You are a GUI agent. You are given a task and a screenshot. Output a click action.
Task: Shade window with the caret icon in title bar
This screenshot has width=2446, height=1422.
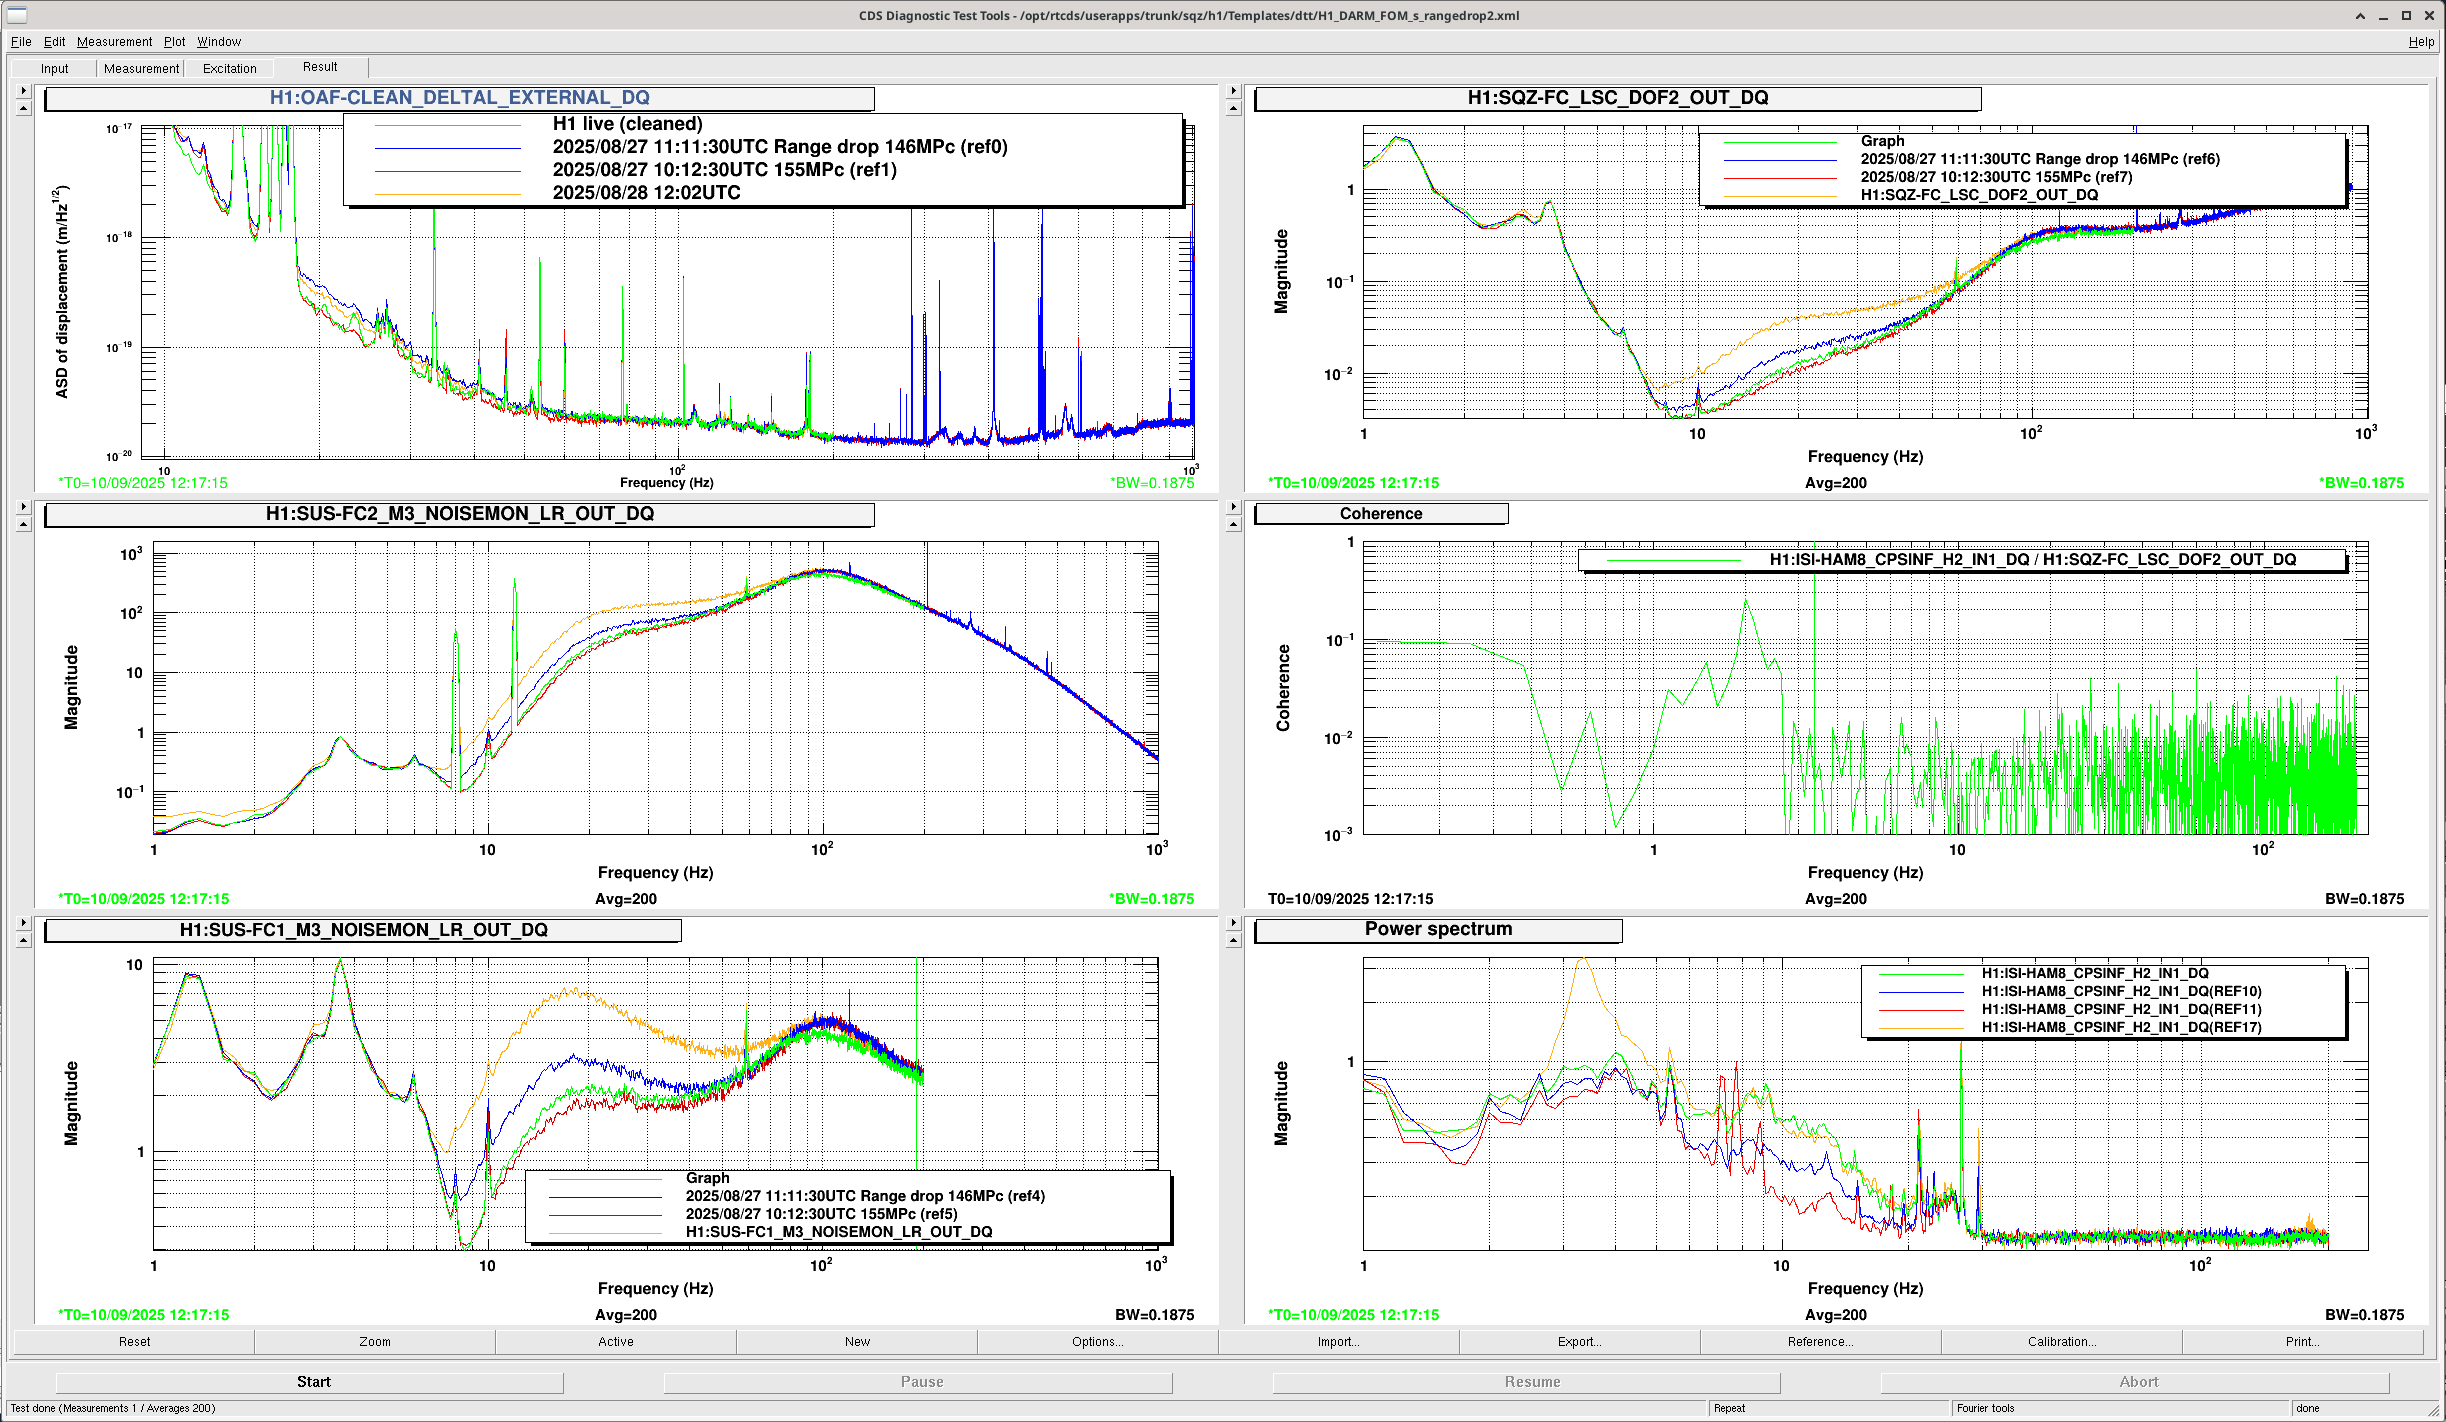[x=2360, y=15]
